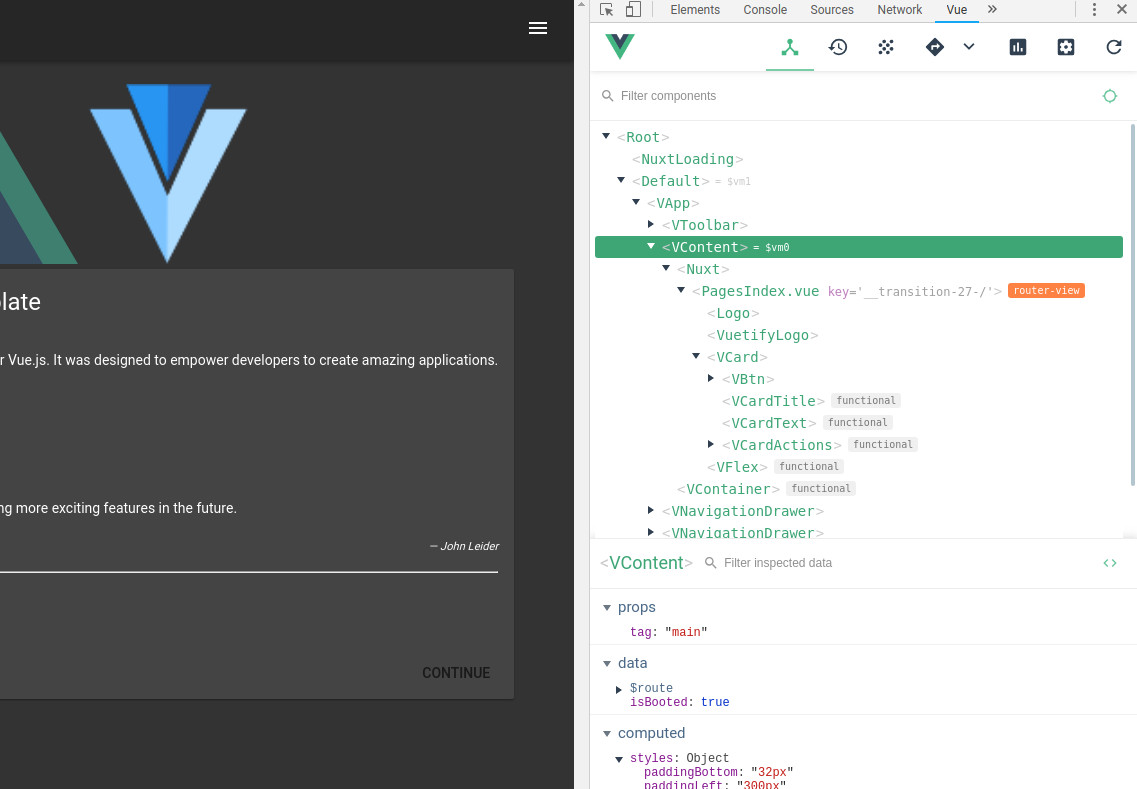Image resolution: width=1137 pixels, height=789 pixels.
Task: Collapse the Nuxt node arrow
Action: click(x=666, y=268)
